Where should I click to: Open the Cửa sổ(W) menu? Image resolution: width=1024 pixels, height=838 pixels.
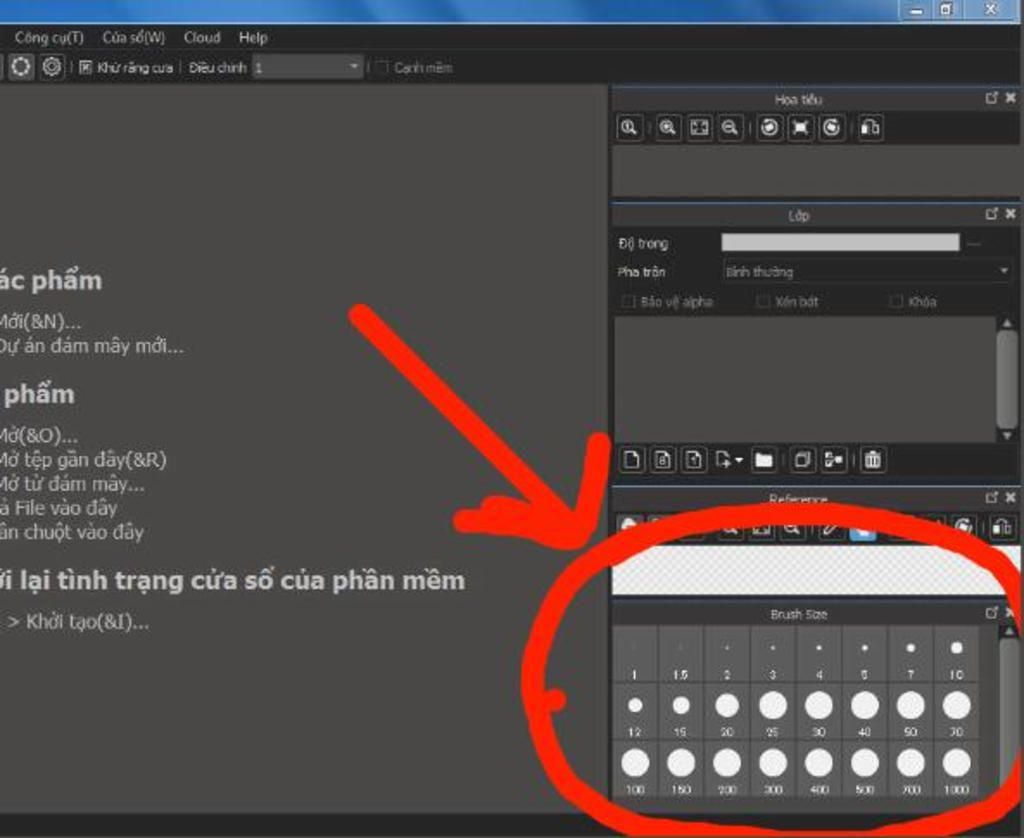[x=134, y=38]
